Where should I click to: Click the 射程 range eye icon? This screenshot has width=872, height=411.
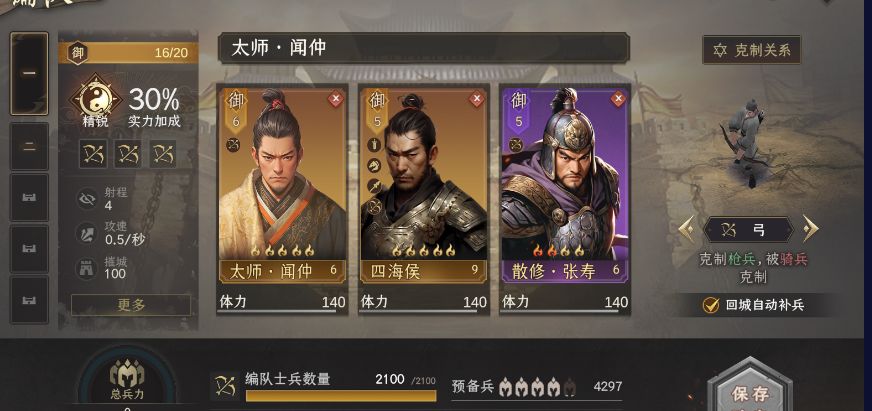(87, 199)
